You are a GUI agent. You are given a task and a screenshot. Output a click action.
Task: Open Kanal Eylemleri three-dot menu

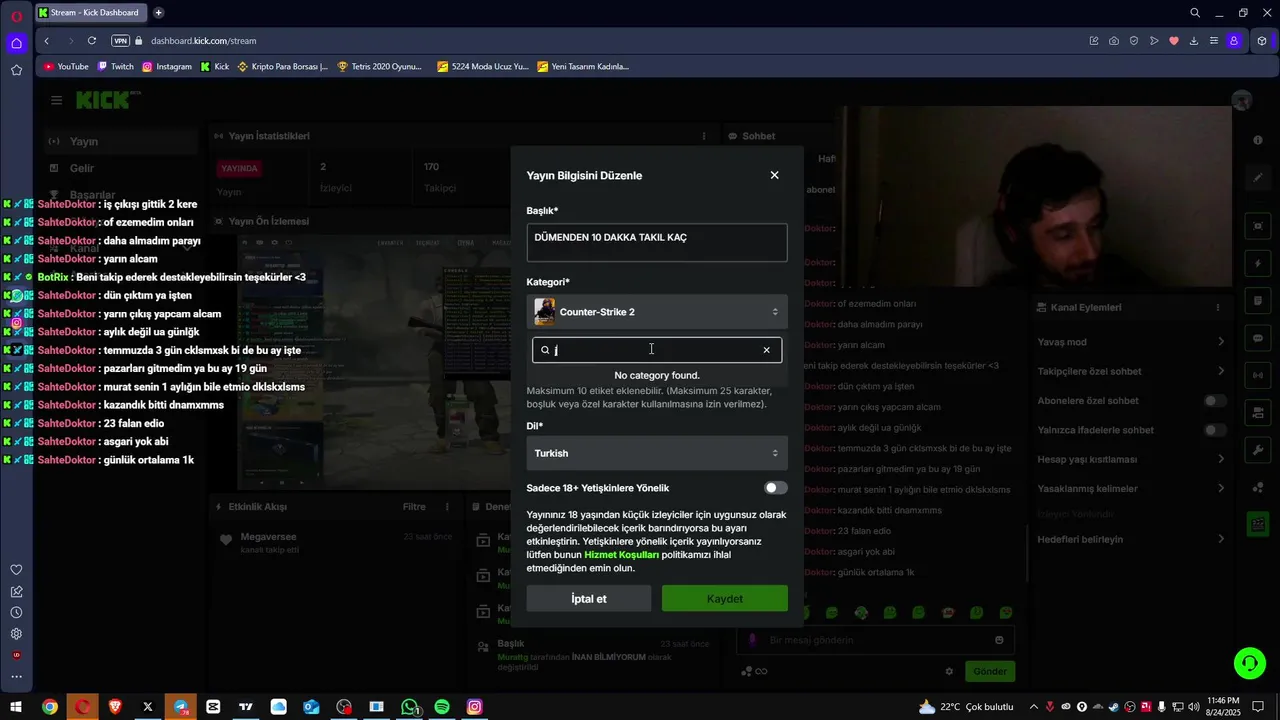coord(1218,308)
